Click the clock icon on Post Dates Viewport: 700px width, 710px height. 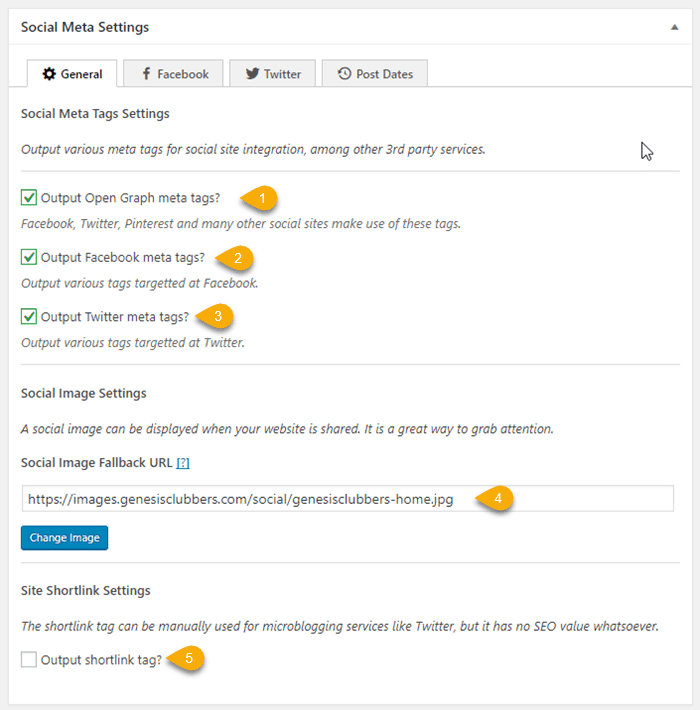(x=344, y=74)
